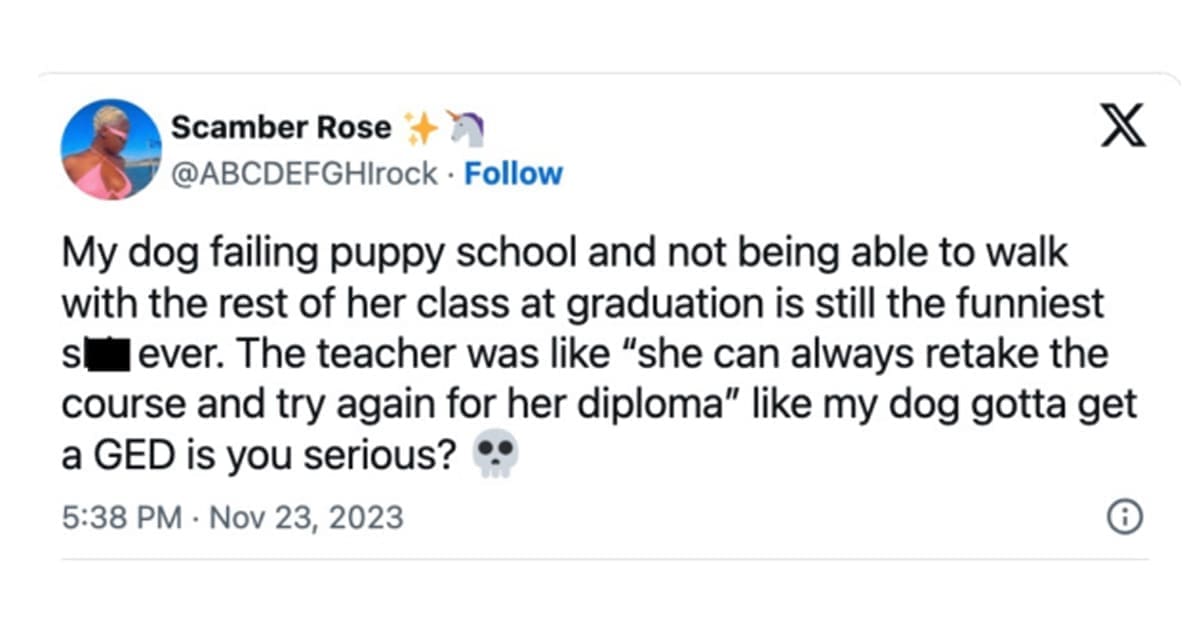Click the skull emoji ending the tweet

(495, 456)
